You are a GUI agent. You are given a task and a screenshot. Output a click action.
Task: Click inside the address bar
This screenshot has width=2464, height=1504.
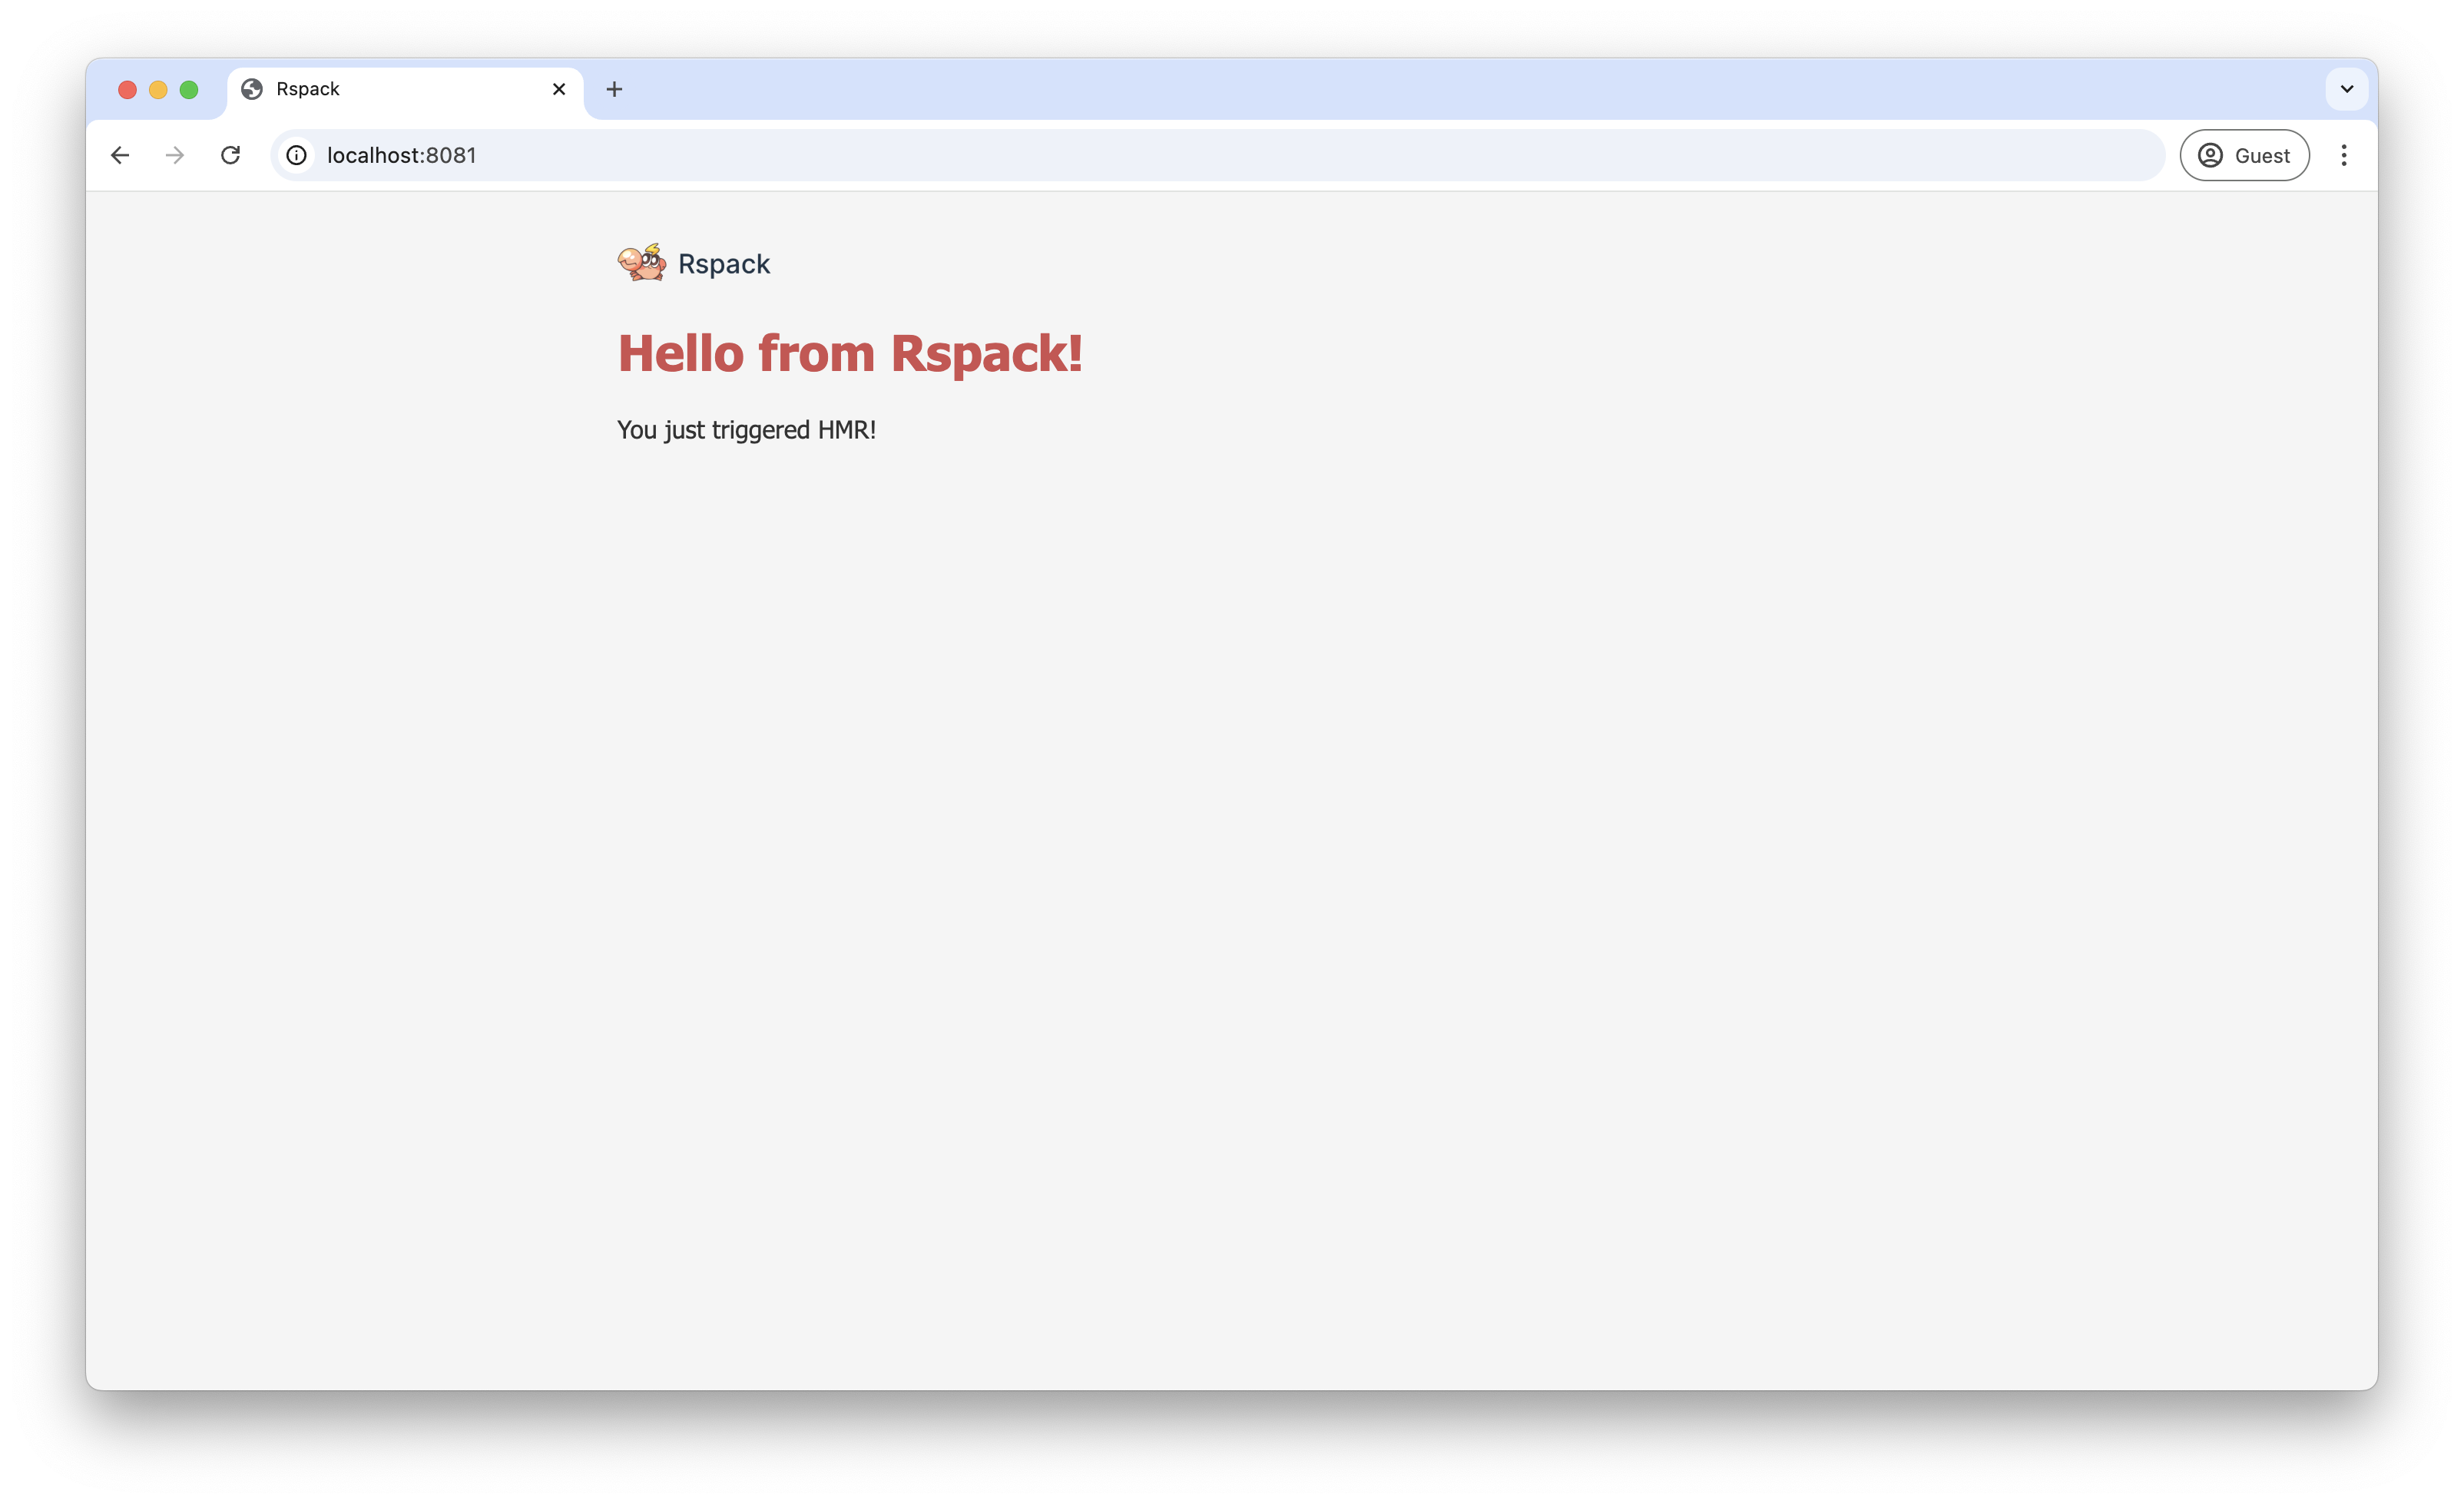click(700, 155)
